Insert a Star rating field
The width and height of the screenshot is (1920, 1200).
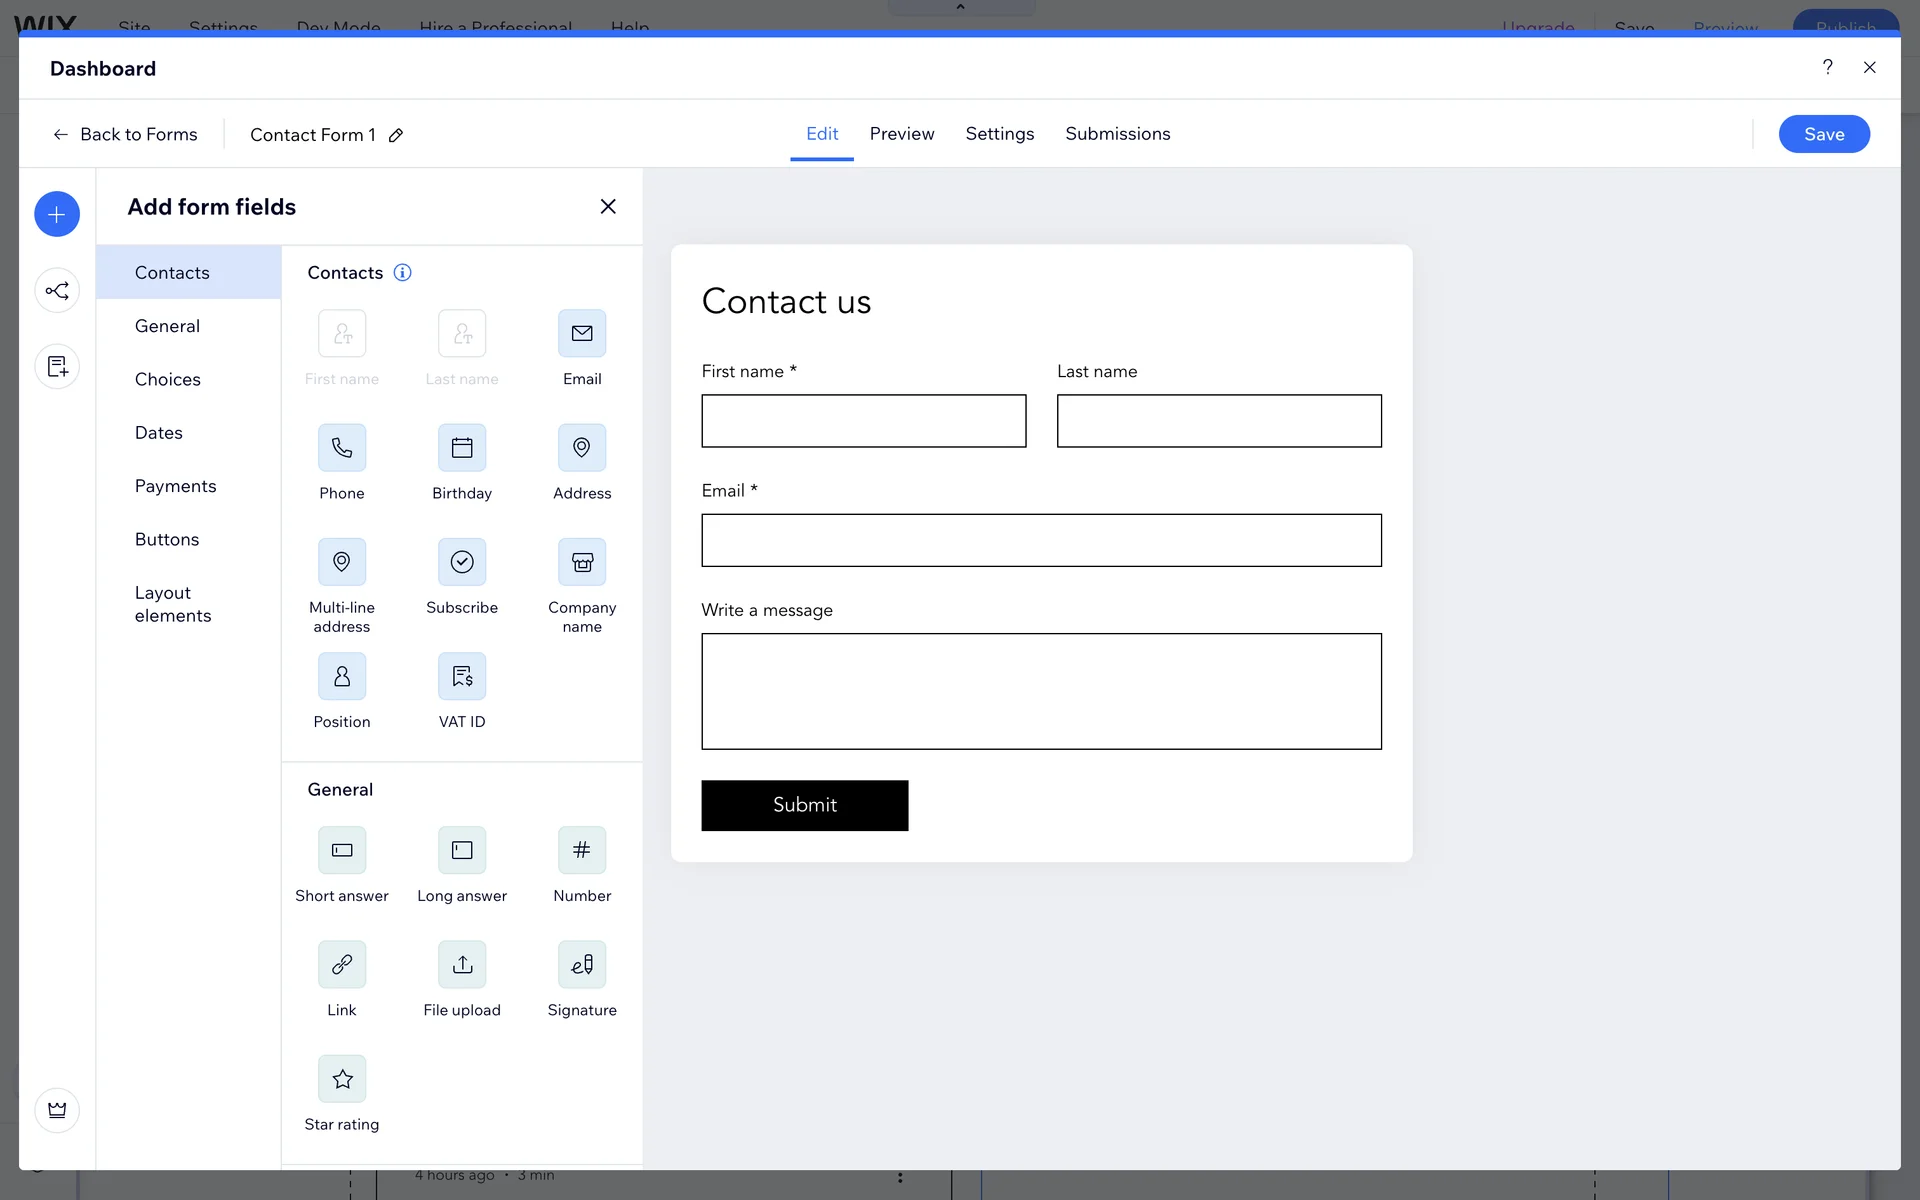pyautogui.click(x=342, y=1079)
